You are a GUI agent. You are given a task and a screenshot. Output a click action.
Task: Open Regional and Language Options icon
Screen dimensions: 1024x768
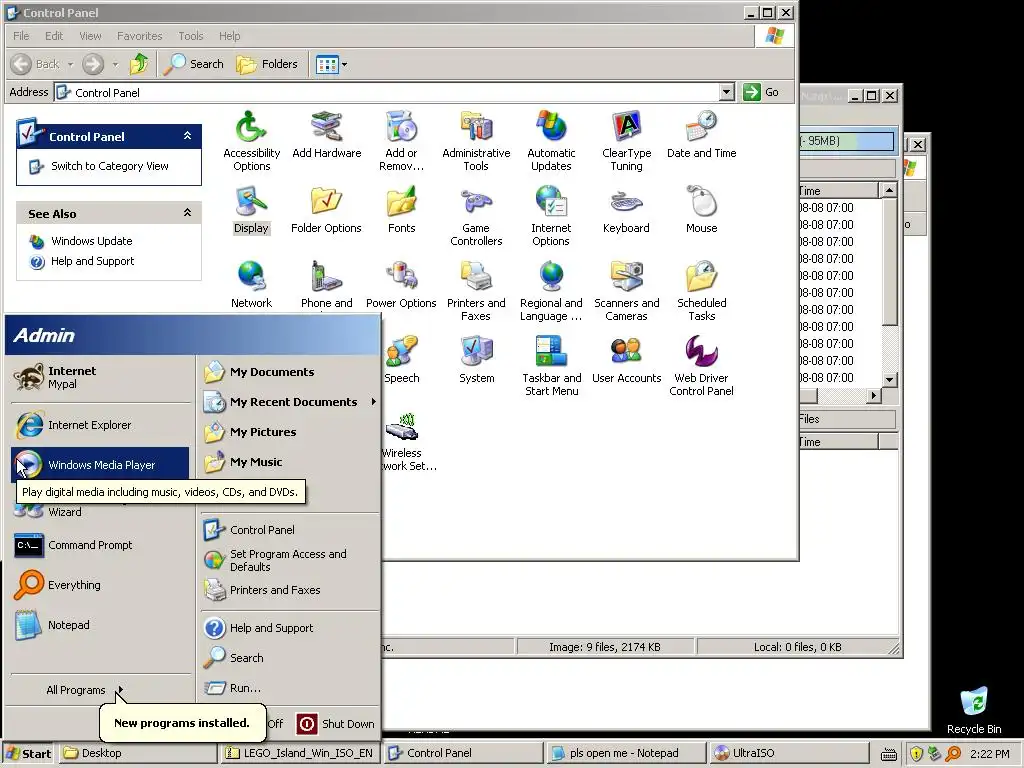click(551, 291)
